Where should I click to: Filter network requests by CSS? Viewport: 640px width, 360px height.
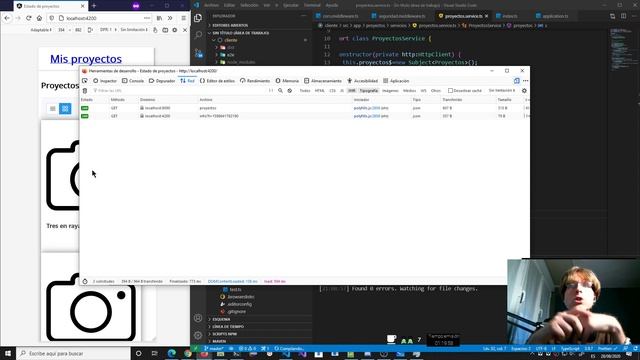(x=333, y=91)
